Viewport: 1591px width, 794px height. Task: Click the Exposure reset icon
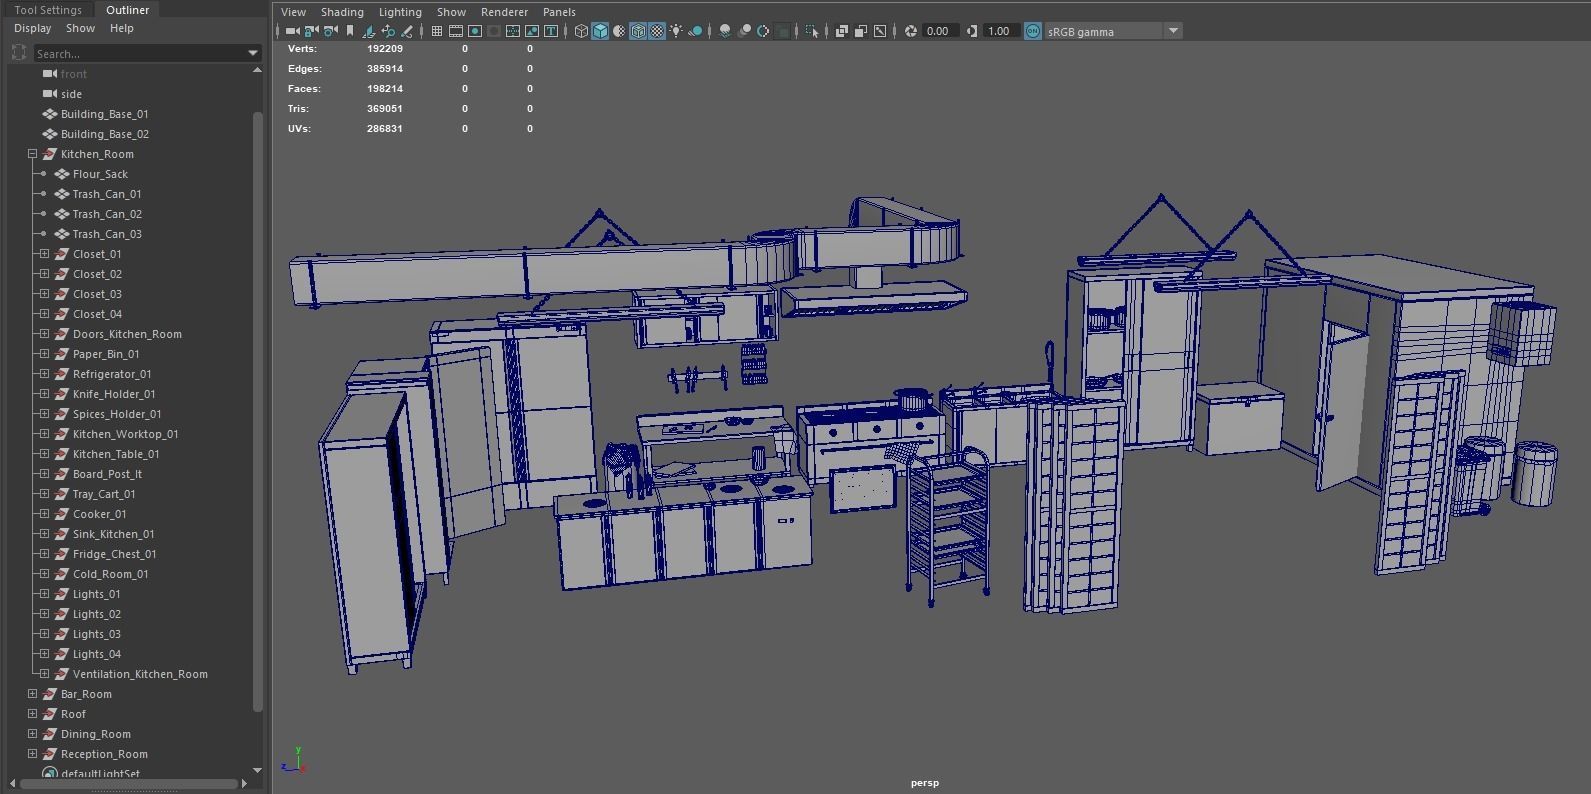coord(911,31)
